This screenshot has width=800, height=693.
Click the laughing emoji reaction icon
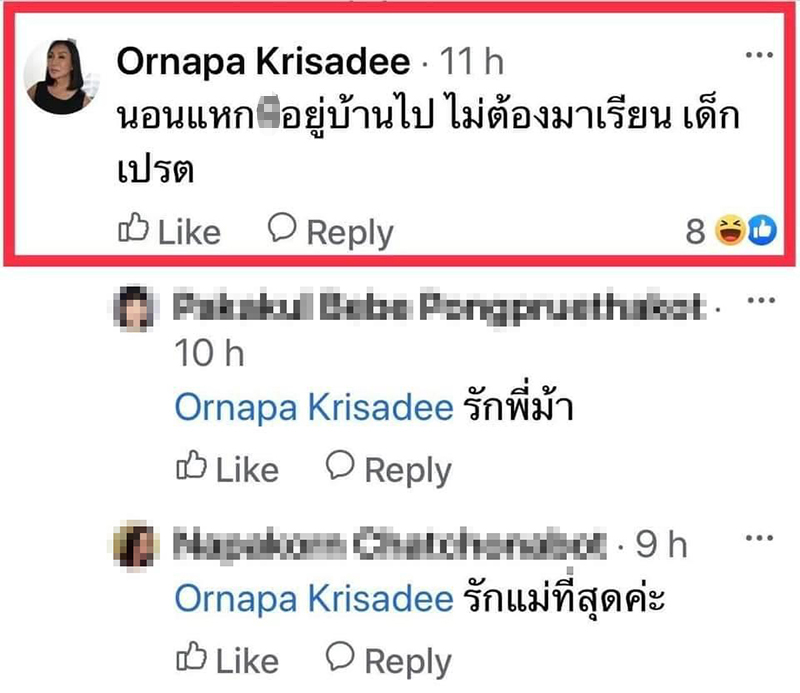(x=729, y=229)
